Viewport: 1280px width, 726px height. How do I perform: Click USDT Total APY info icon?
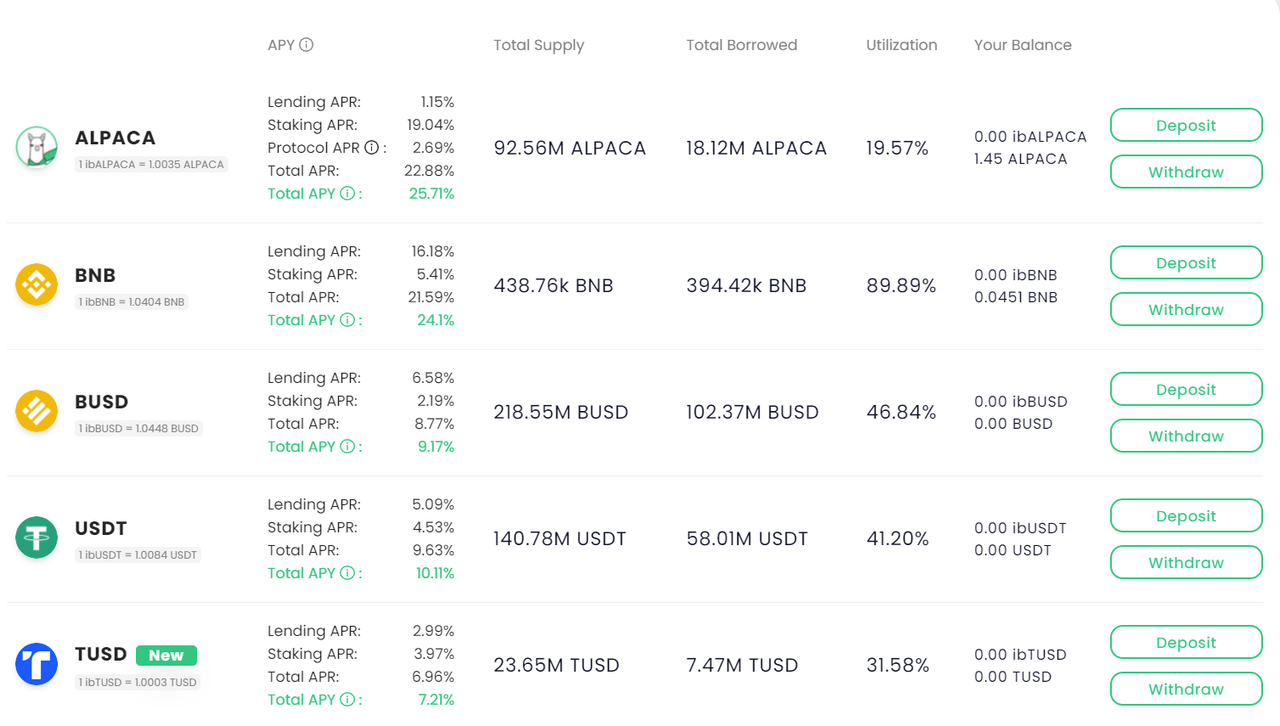347,573
